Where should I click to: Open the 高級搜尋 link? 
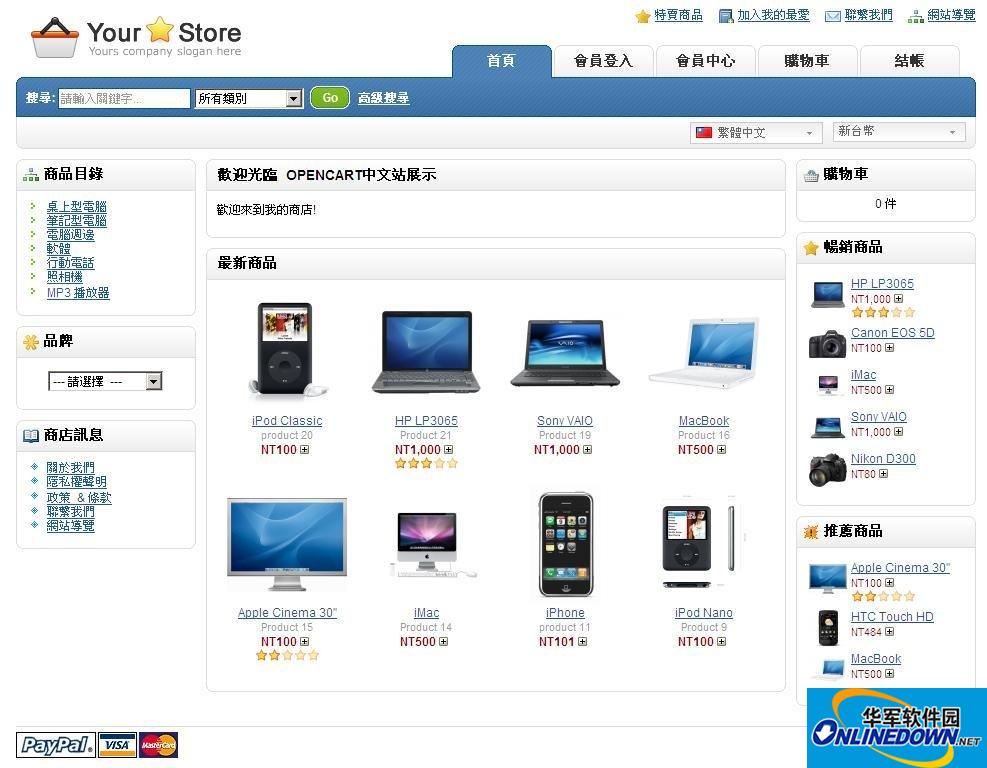[x=383, y=98]
